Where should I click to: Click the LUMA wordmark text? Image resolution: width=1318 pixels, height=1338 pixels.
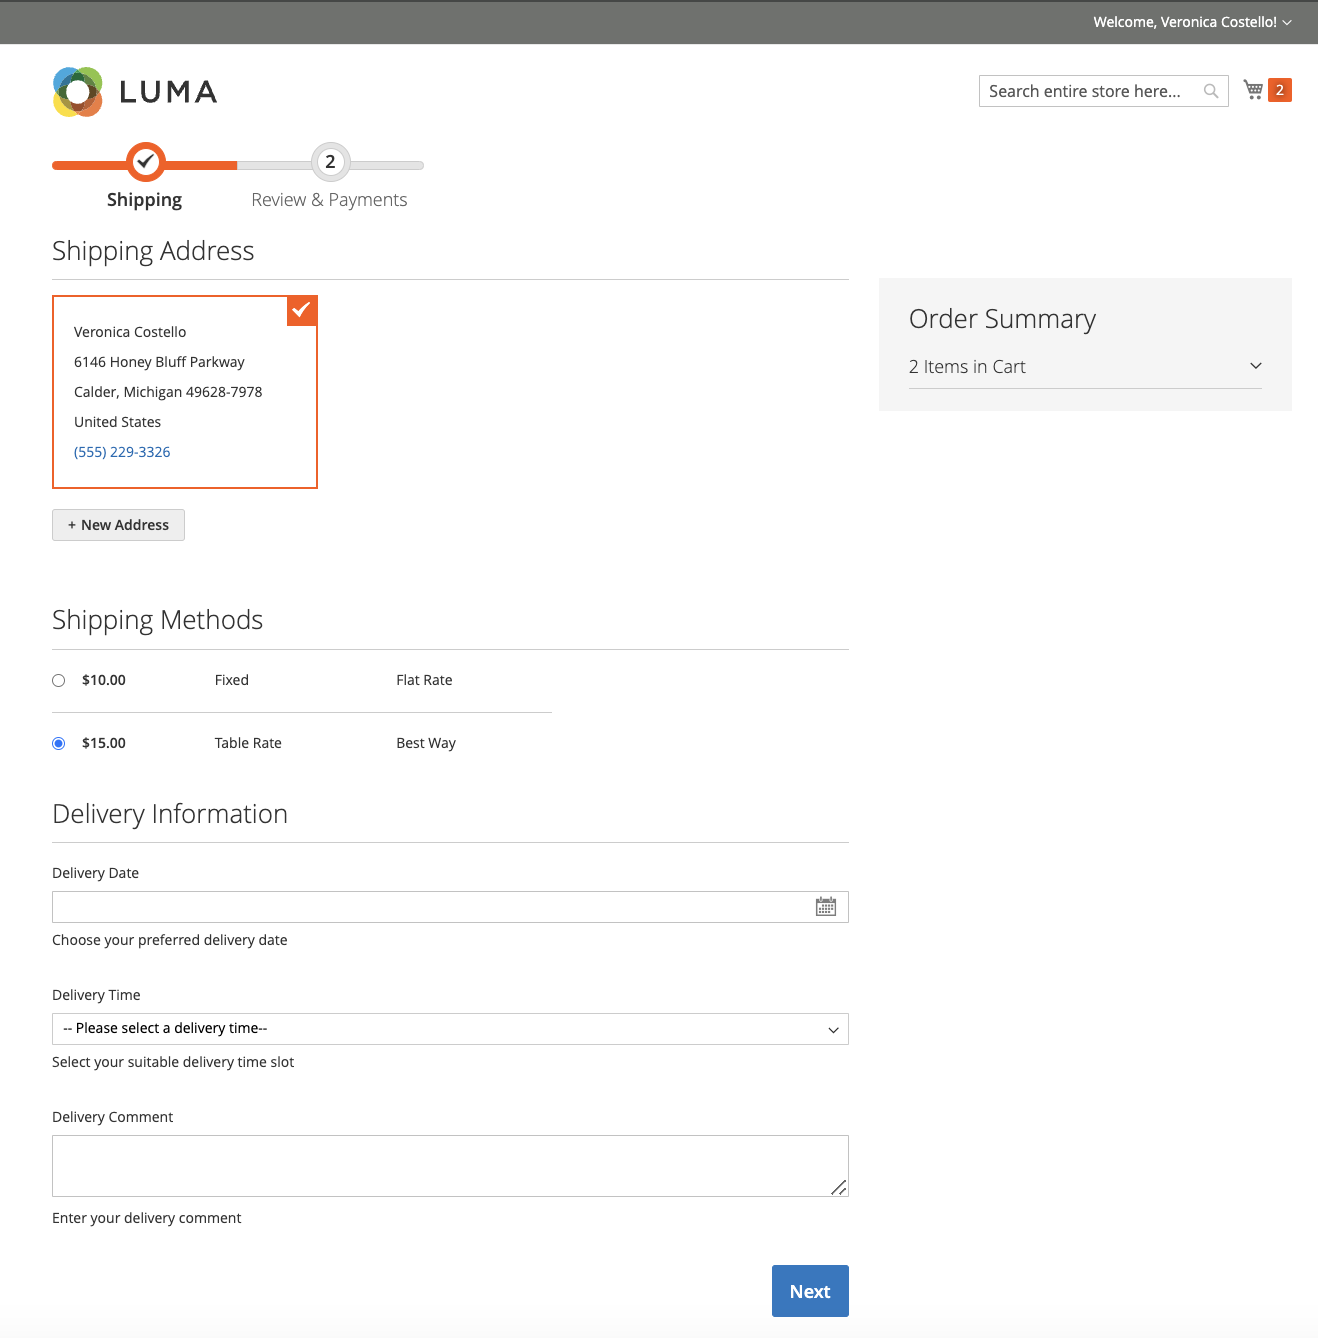[x=168, y=92]
